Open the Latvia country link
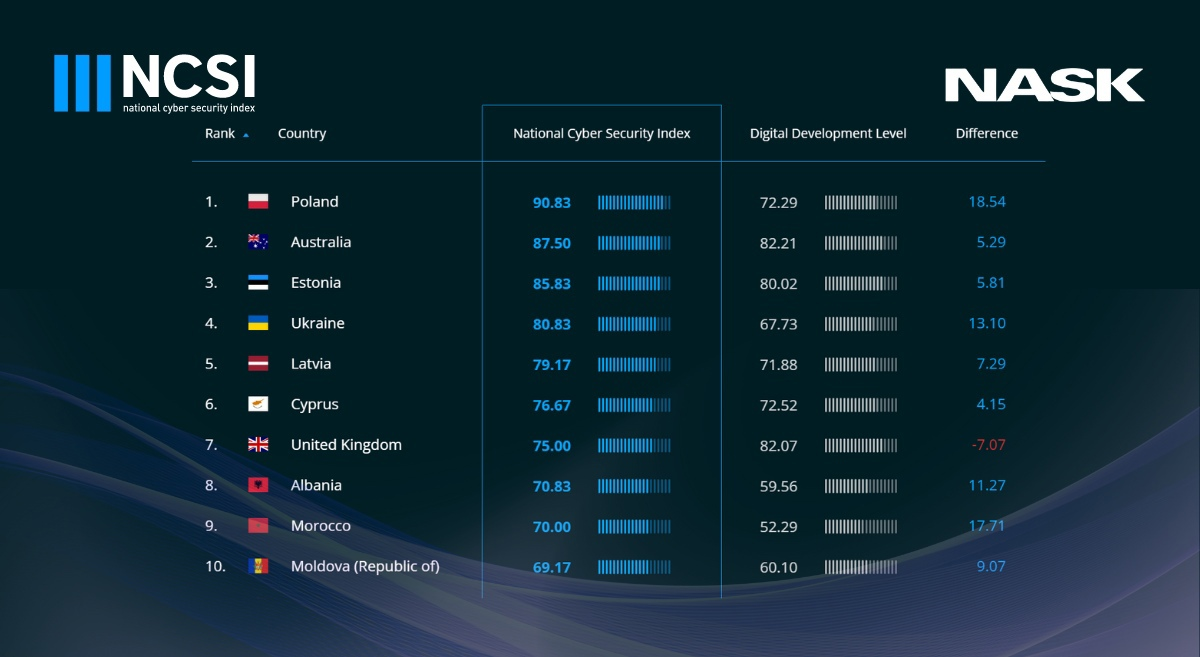This screenshot has height=657, width=1200. pos(310,364)
